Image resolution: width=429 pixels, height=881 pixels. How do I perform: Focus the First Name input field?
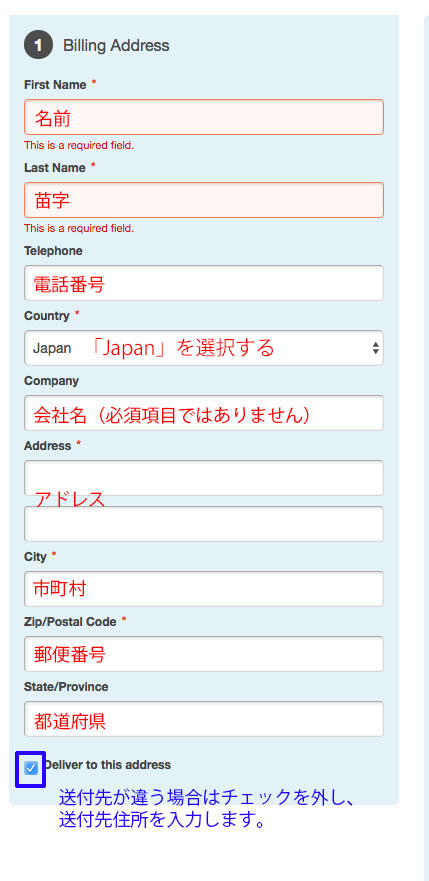point(204,117)
